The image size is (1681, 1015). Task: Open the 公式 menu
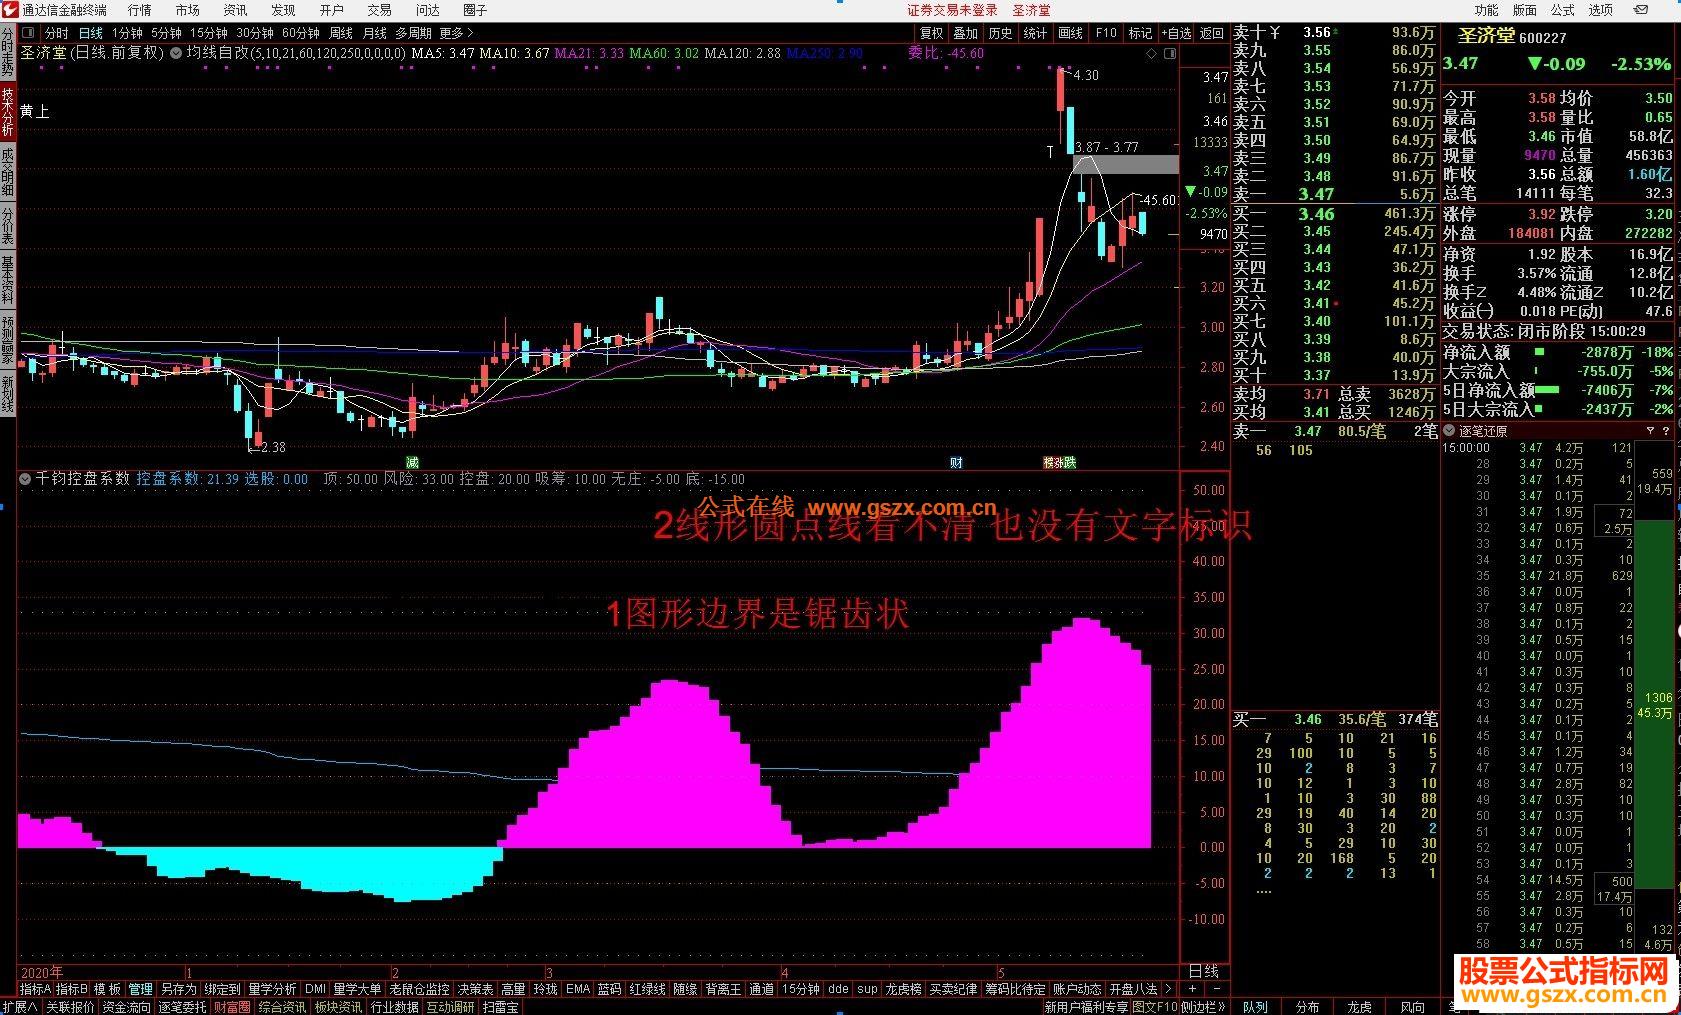click(x=1563, y=10)
